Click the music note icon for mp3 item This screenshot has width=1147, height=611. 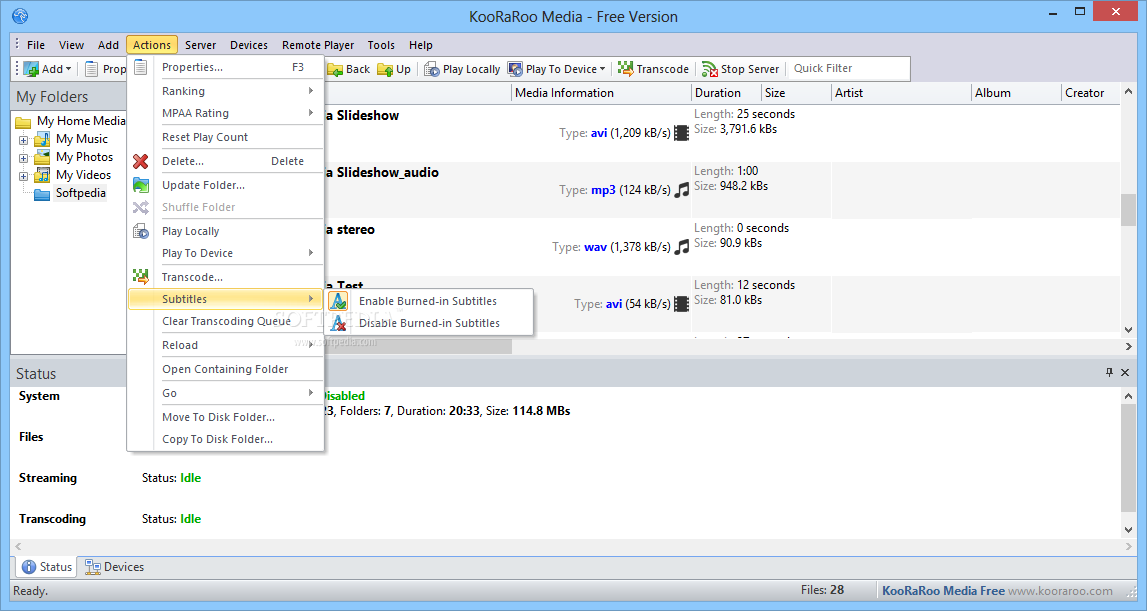pyautogui.click(x=682, y=190)
